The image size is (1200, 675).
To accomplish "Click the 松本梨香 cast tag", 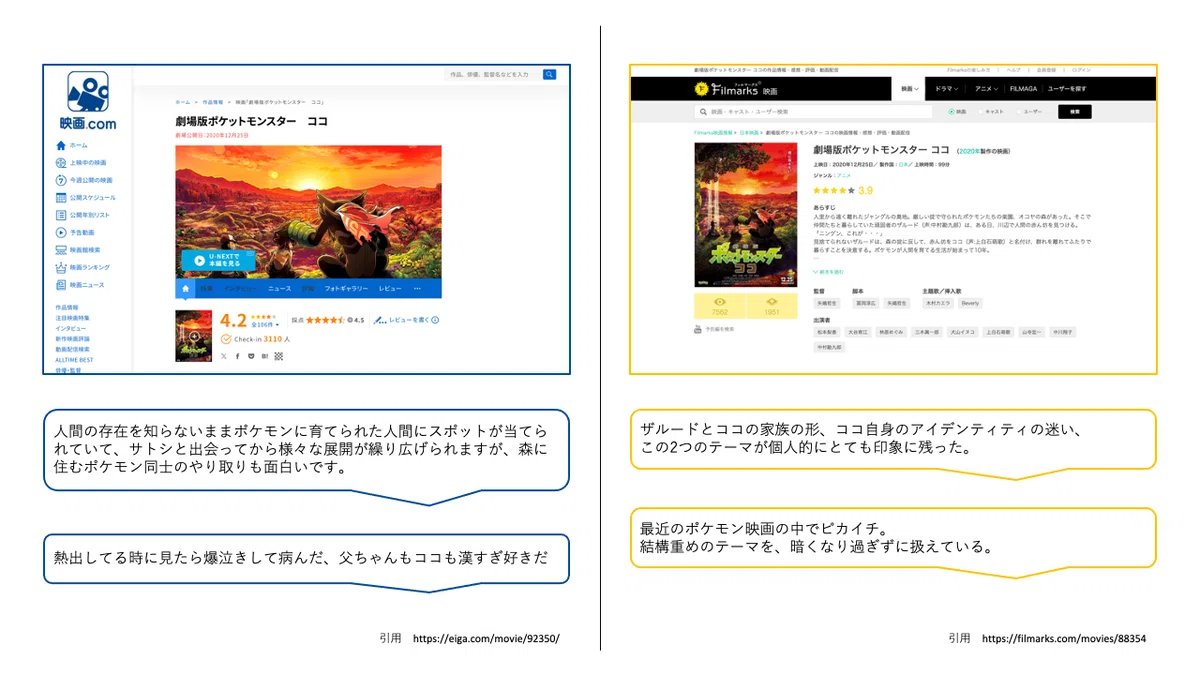I will (x=827, y=332).
